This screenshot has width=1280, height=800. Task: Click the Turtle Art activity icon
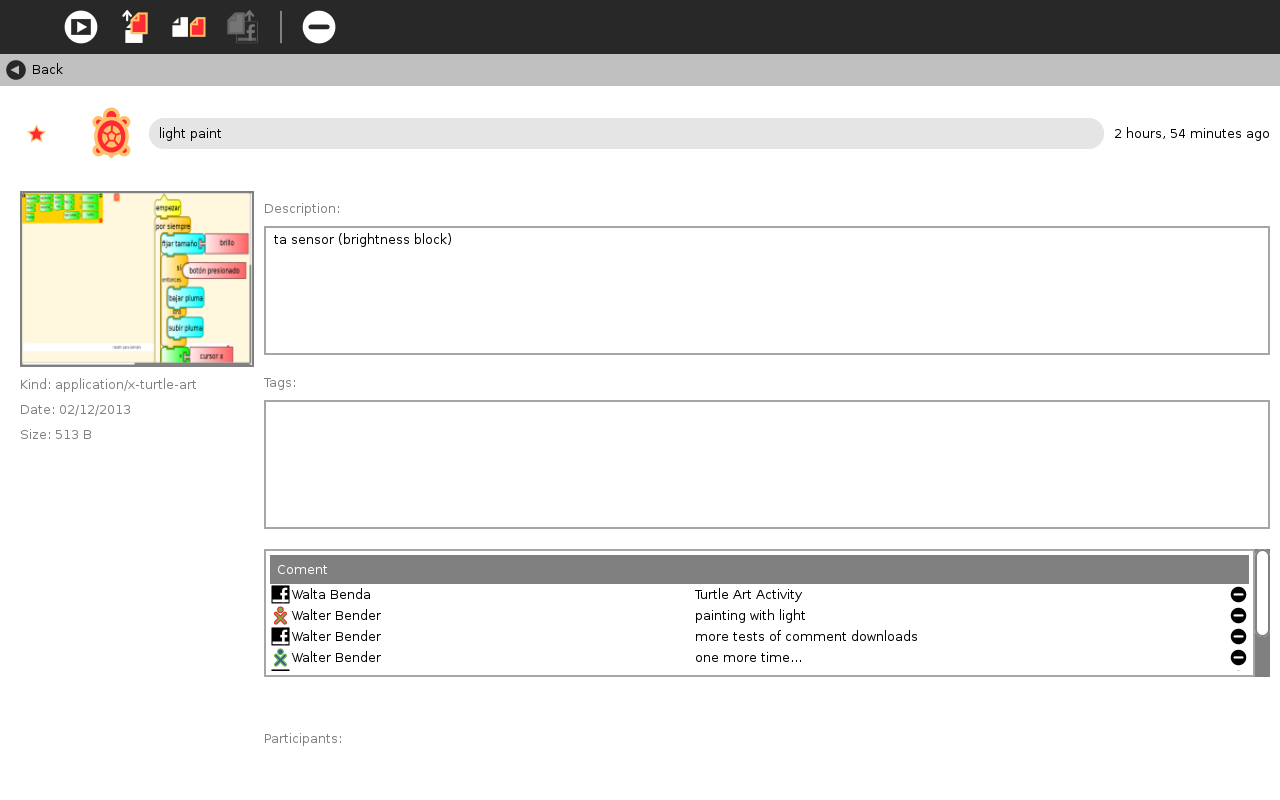coord(112,134)
